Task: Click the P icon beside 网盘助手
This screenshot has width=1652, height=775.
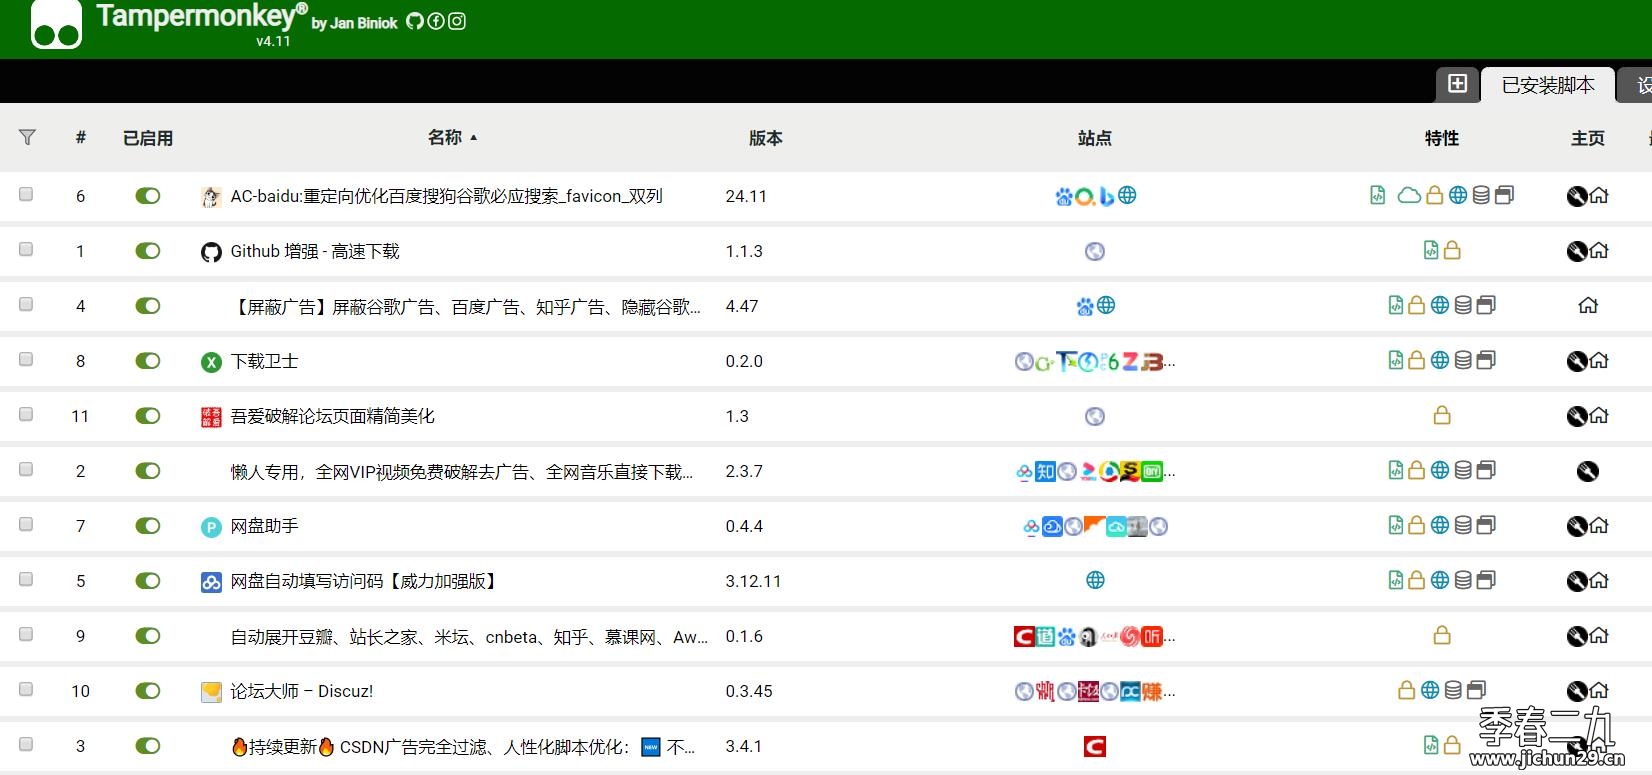Action: (211, 527)
